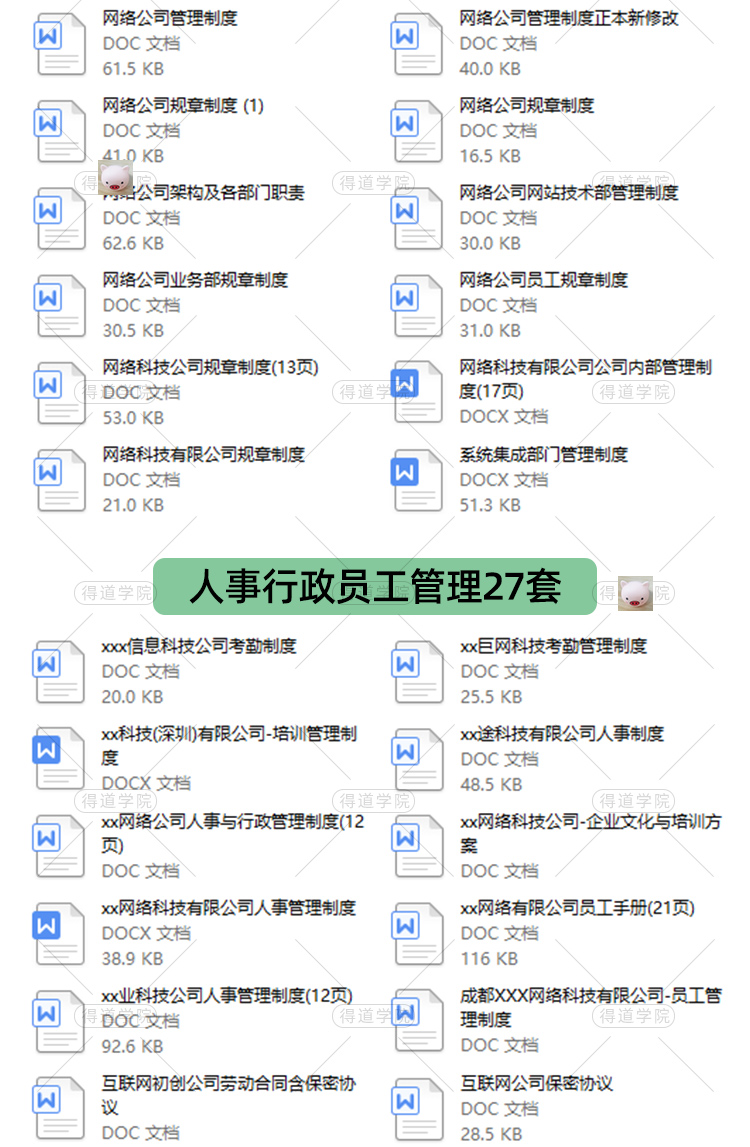750x1147 pixels.
Task: Select the 网络公司规章制度 (1) document icon
Action: (x=60, y=131)
